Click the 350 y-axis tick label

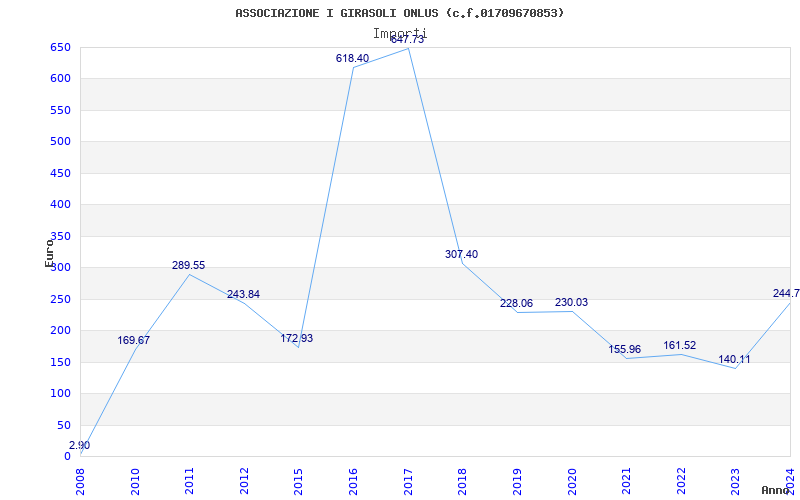(60, 236)
